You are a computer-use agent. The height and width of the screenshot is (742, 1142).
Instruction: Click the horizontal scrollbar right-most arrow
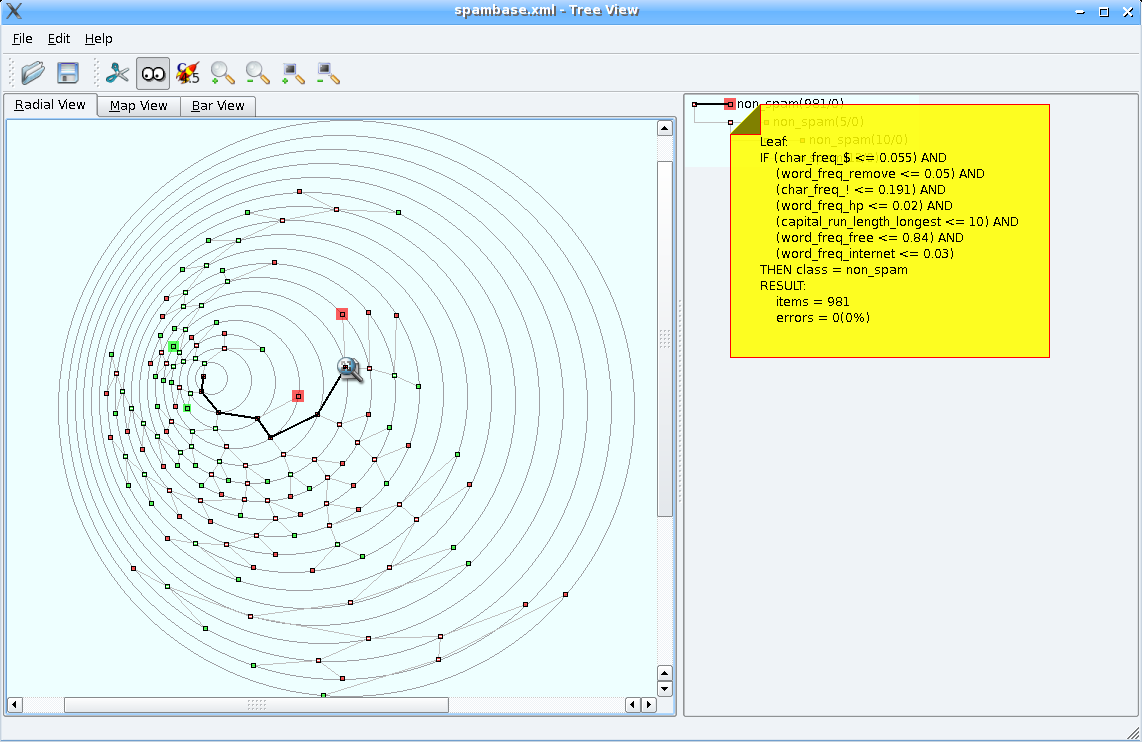[x=648, y=704]
